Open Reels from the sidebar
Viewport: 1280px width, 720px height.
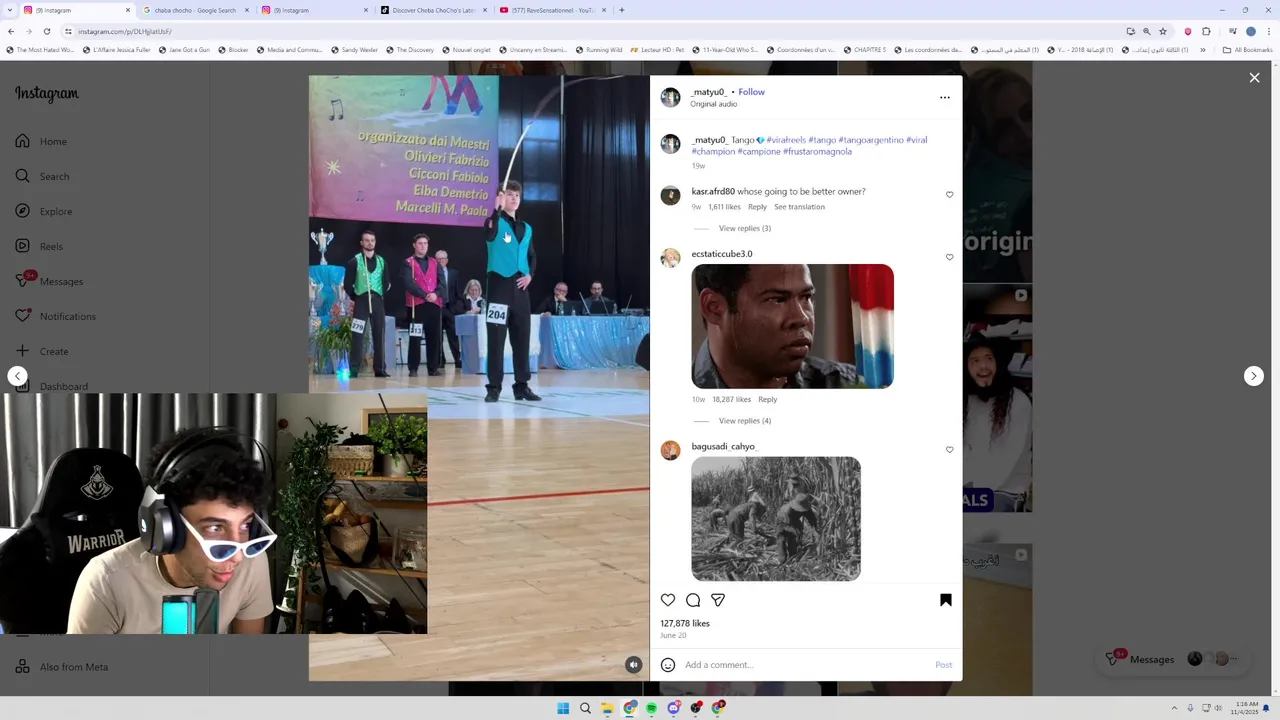38,246
